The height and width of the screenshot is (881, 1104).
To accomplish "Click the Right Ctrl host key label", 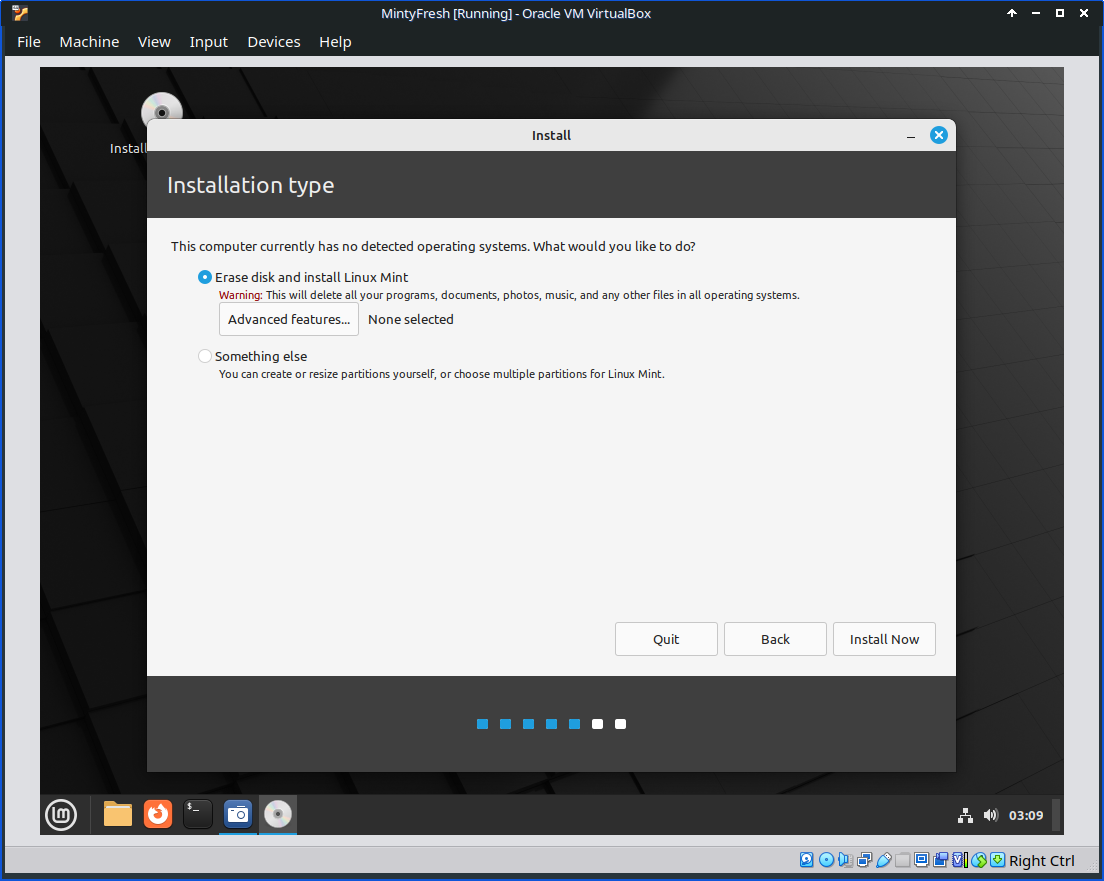I will click(1041, 861).
